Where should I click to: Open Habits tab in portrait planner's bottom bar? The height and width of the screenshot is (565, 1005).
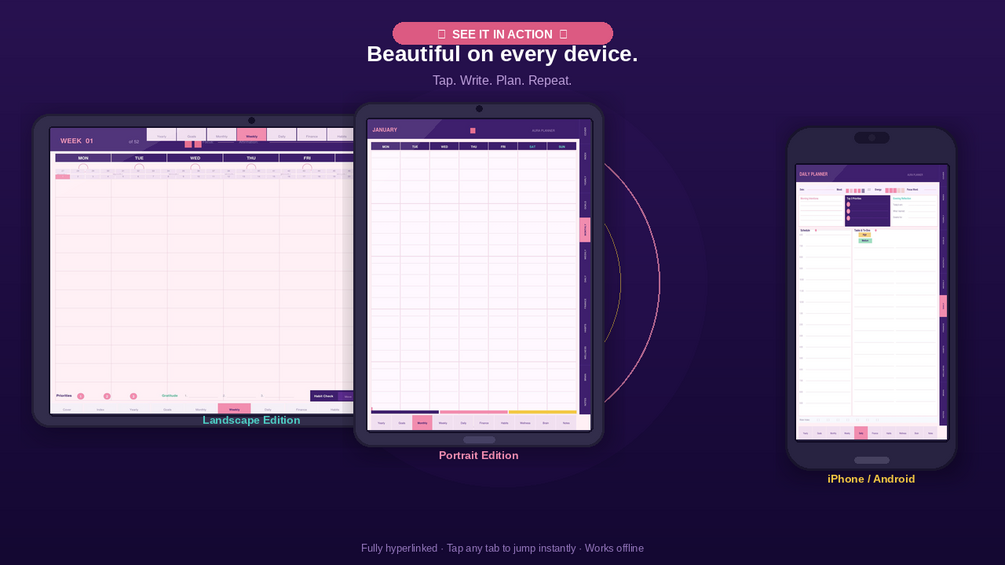[x=504, y=423]
